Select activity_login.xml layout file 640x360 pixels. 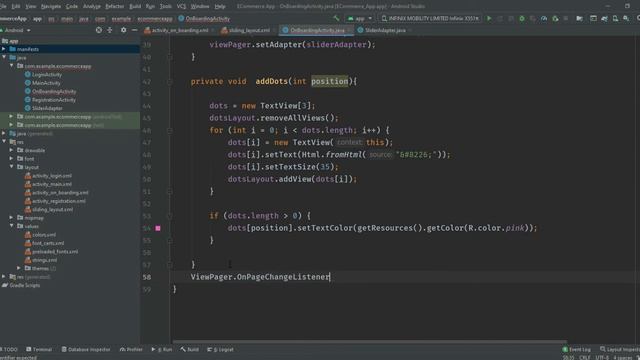coord(52,176)
